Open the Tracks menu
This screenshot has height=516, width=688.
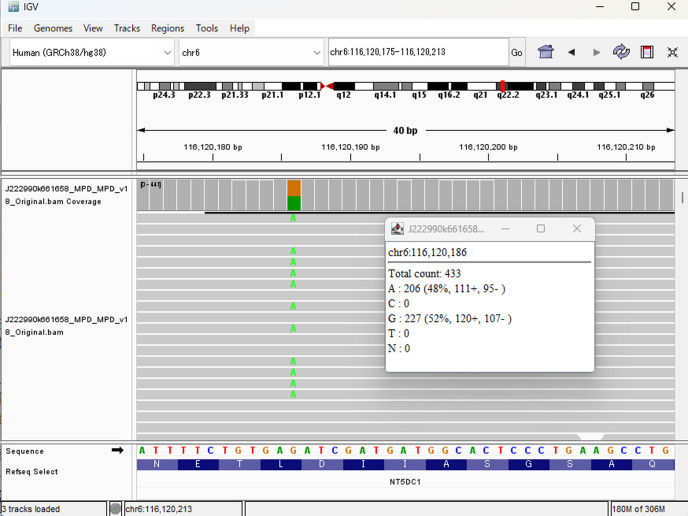click(127, 28)
